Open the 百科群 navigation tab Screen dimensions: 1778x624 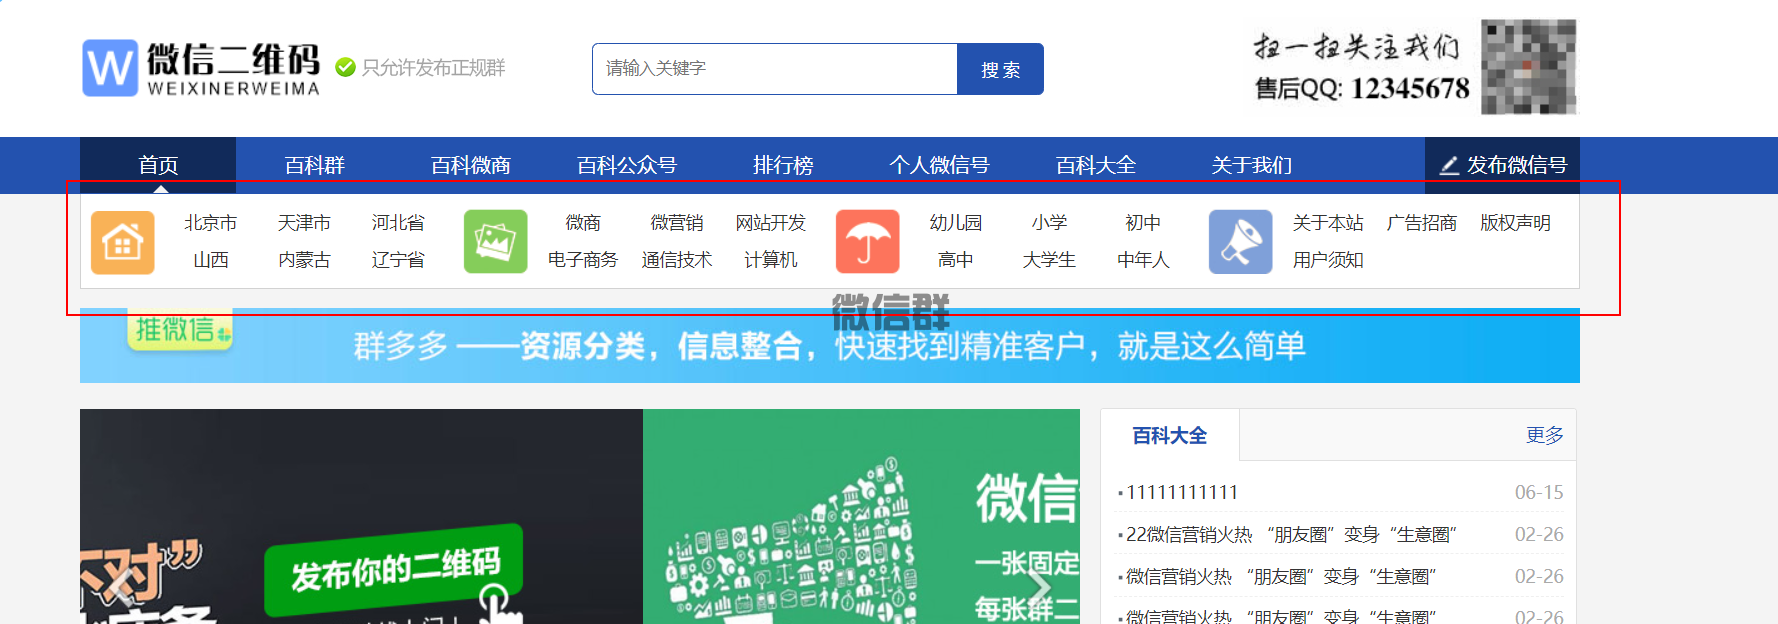pyautogui.click(x=314, y=165)
